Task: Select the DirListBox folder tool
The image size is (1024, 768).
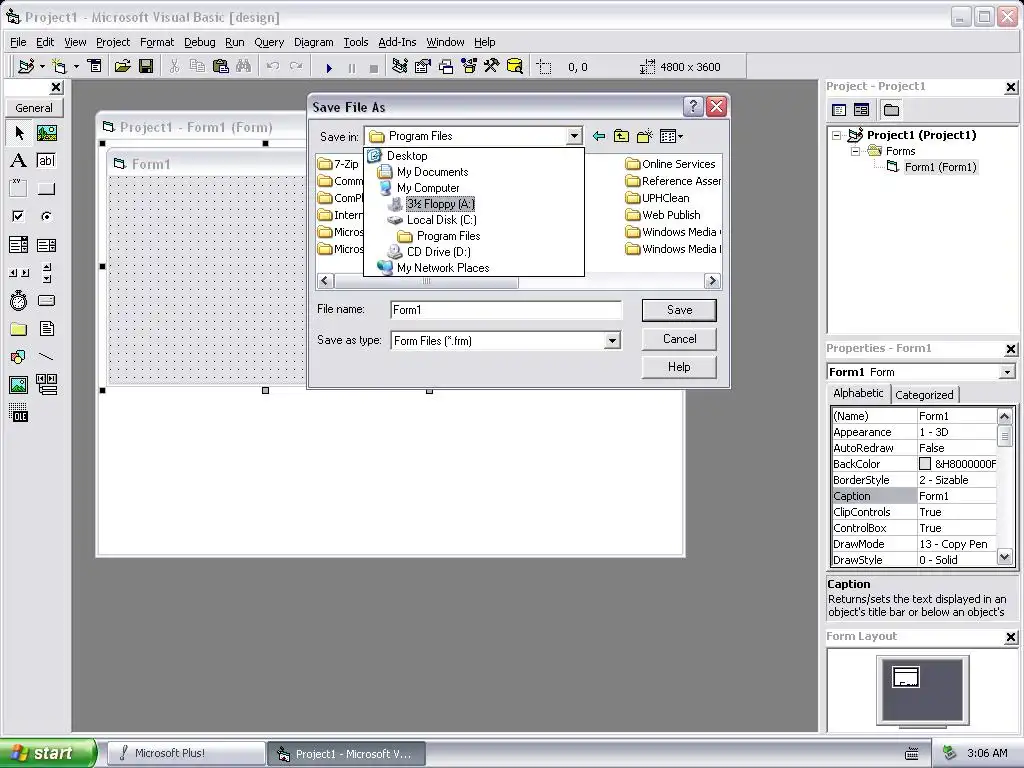Action: tap(19, 328)
